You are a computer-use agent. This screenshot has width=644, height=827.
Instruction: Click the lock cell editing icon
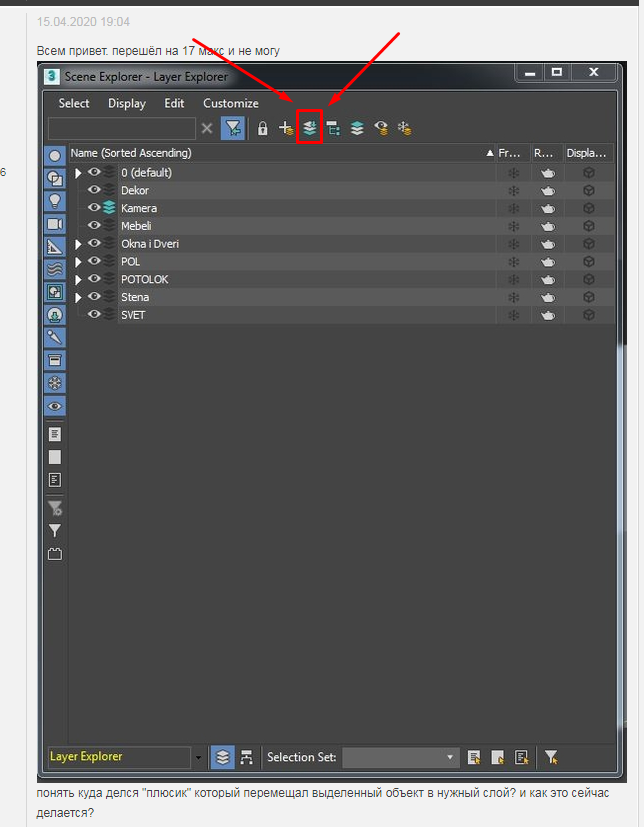coord(262,128)
